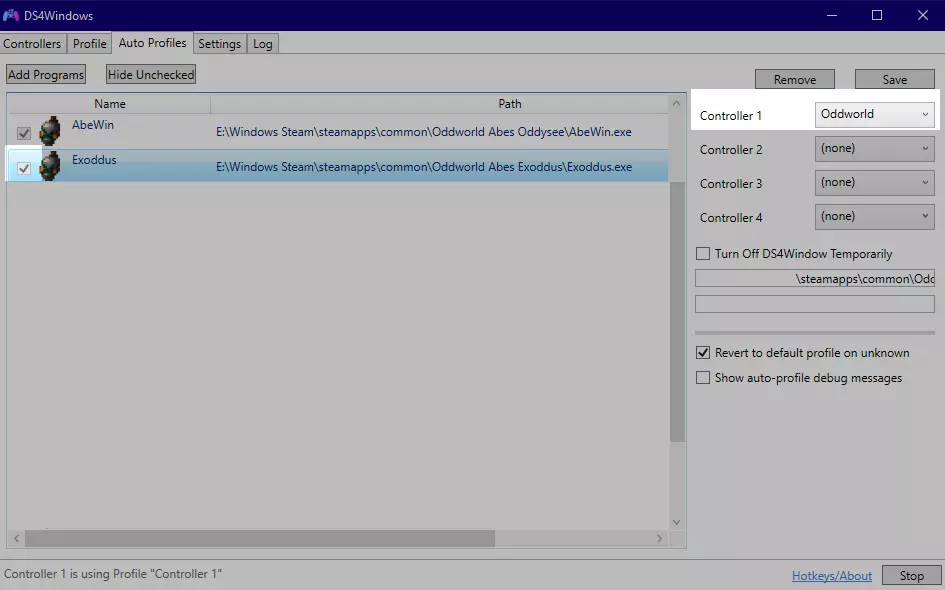The image size is (945, 590).
Task: Click the empty field below the path
Action: tap(815, 304)
